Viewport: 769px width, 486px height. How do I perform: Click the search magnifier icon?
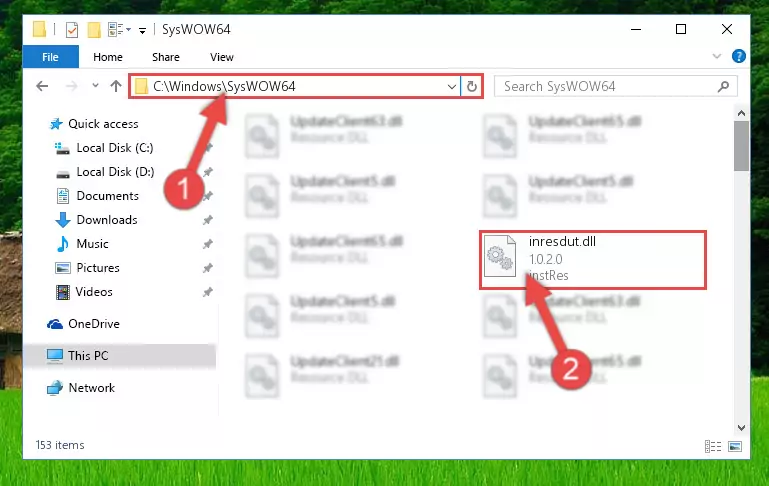(x=723, y=87)
